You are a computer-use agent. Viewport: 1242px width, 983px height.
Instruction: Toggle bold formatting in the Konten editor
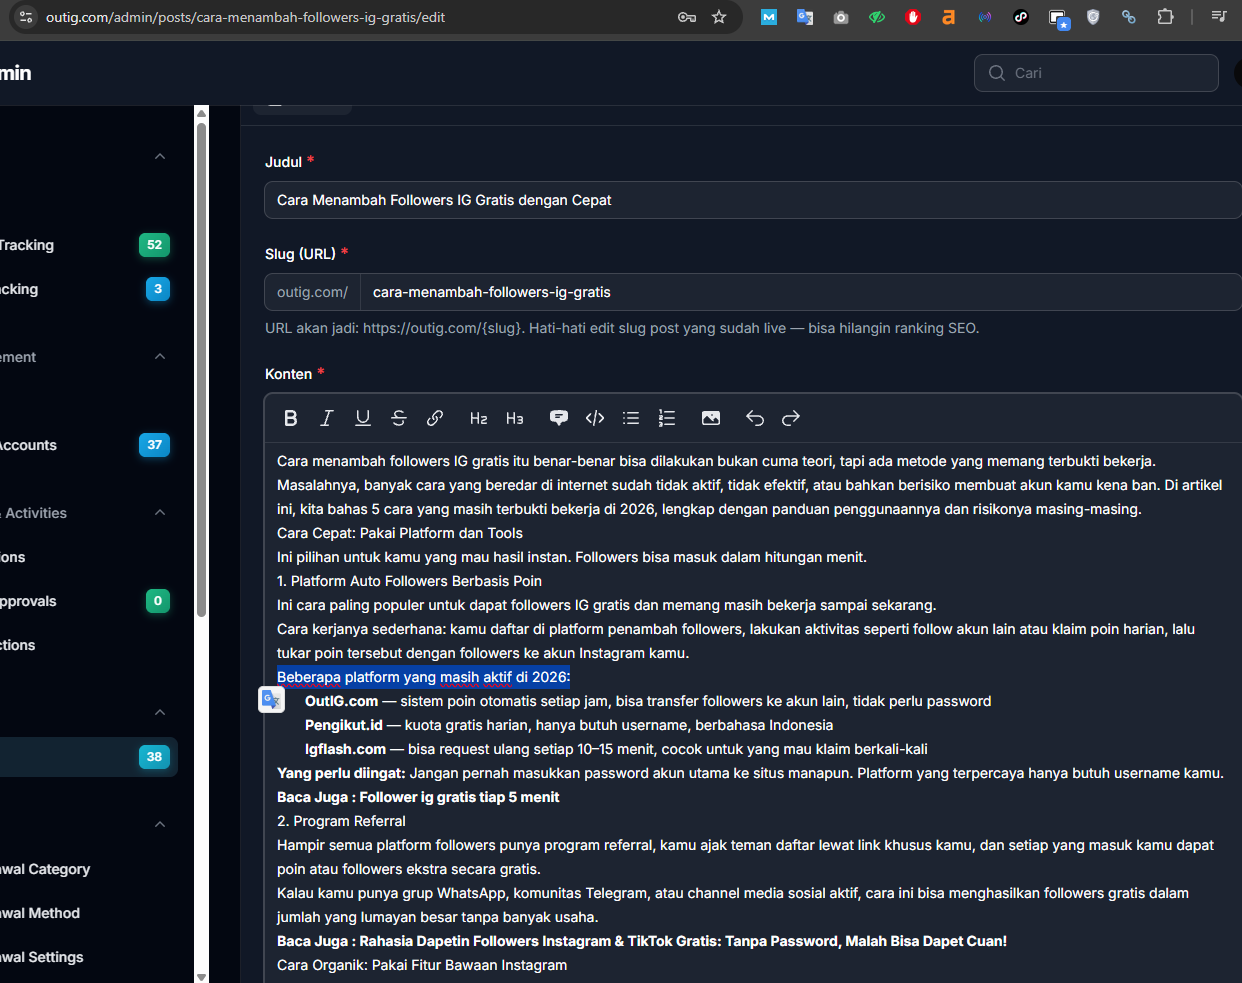click(291, 418)
